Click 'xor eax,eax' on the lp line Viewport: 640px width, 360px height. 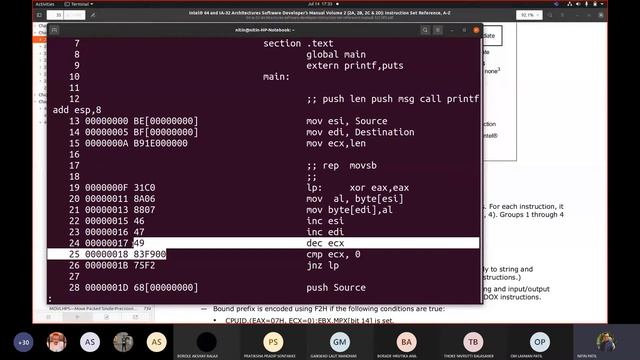(x=379, y=188)
